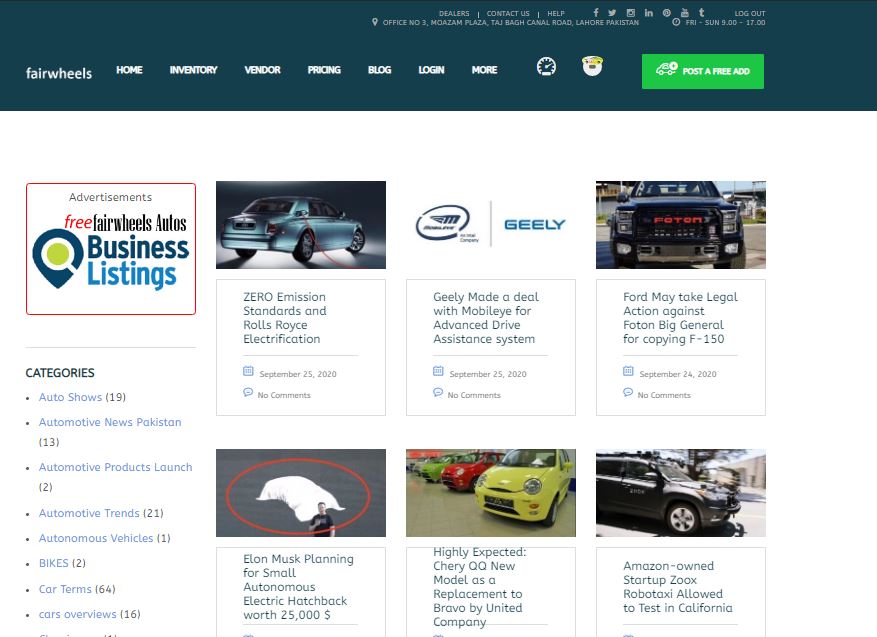The width and height of the screenshot is (877, 637).
Task: Read the Ford Legal Action Foton article
Action: (680, 318)
